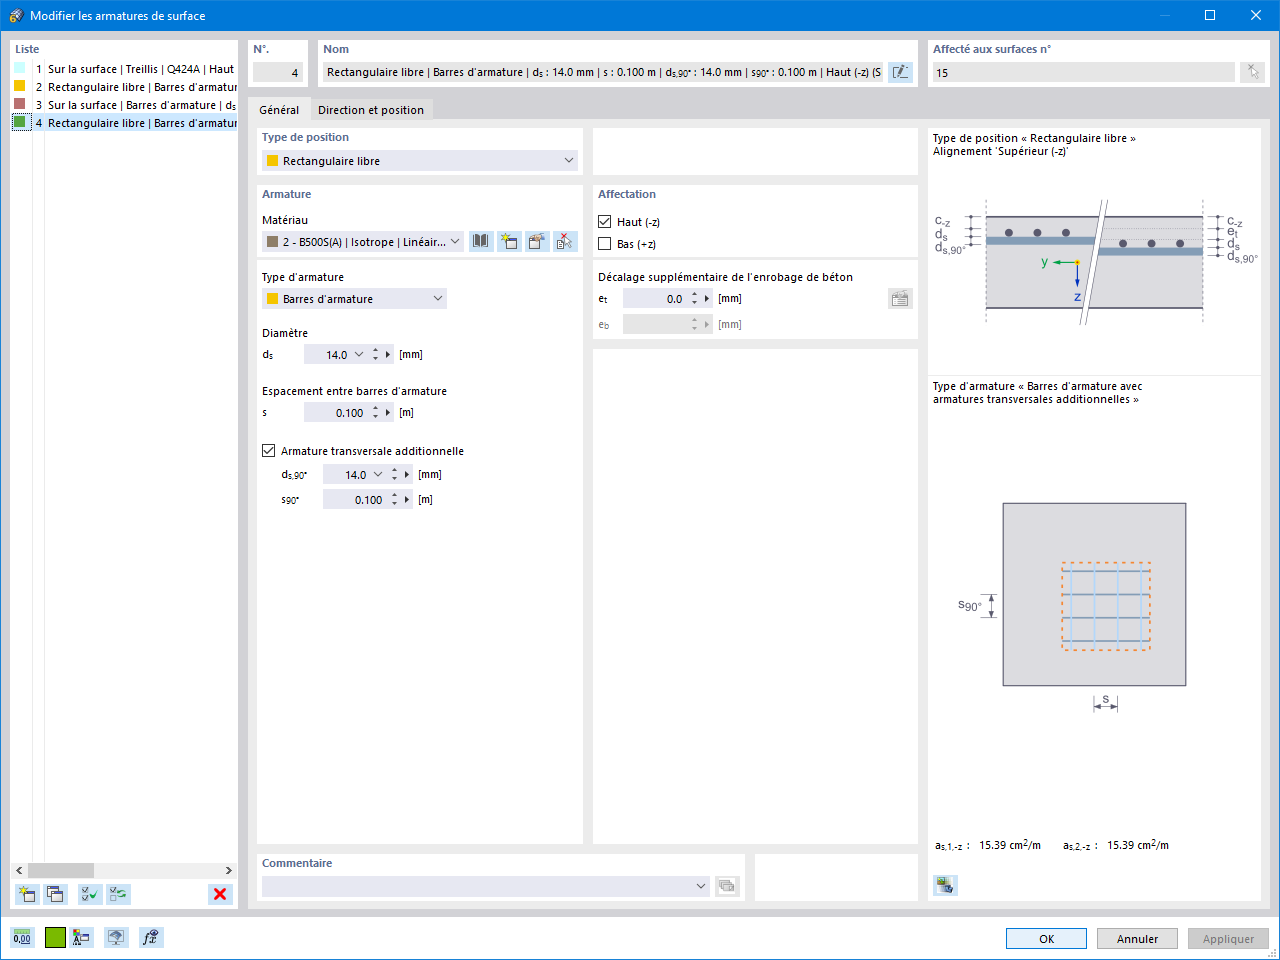Click the et offset value field

point(655,299)
